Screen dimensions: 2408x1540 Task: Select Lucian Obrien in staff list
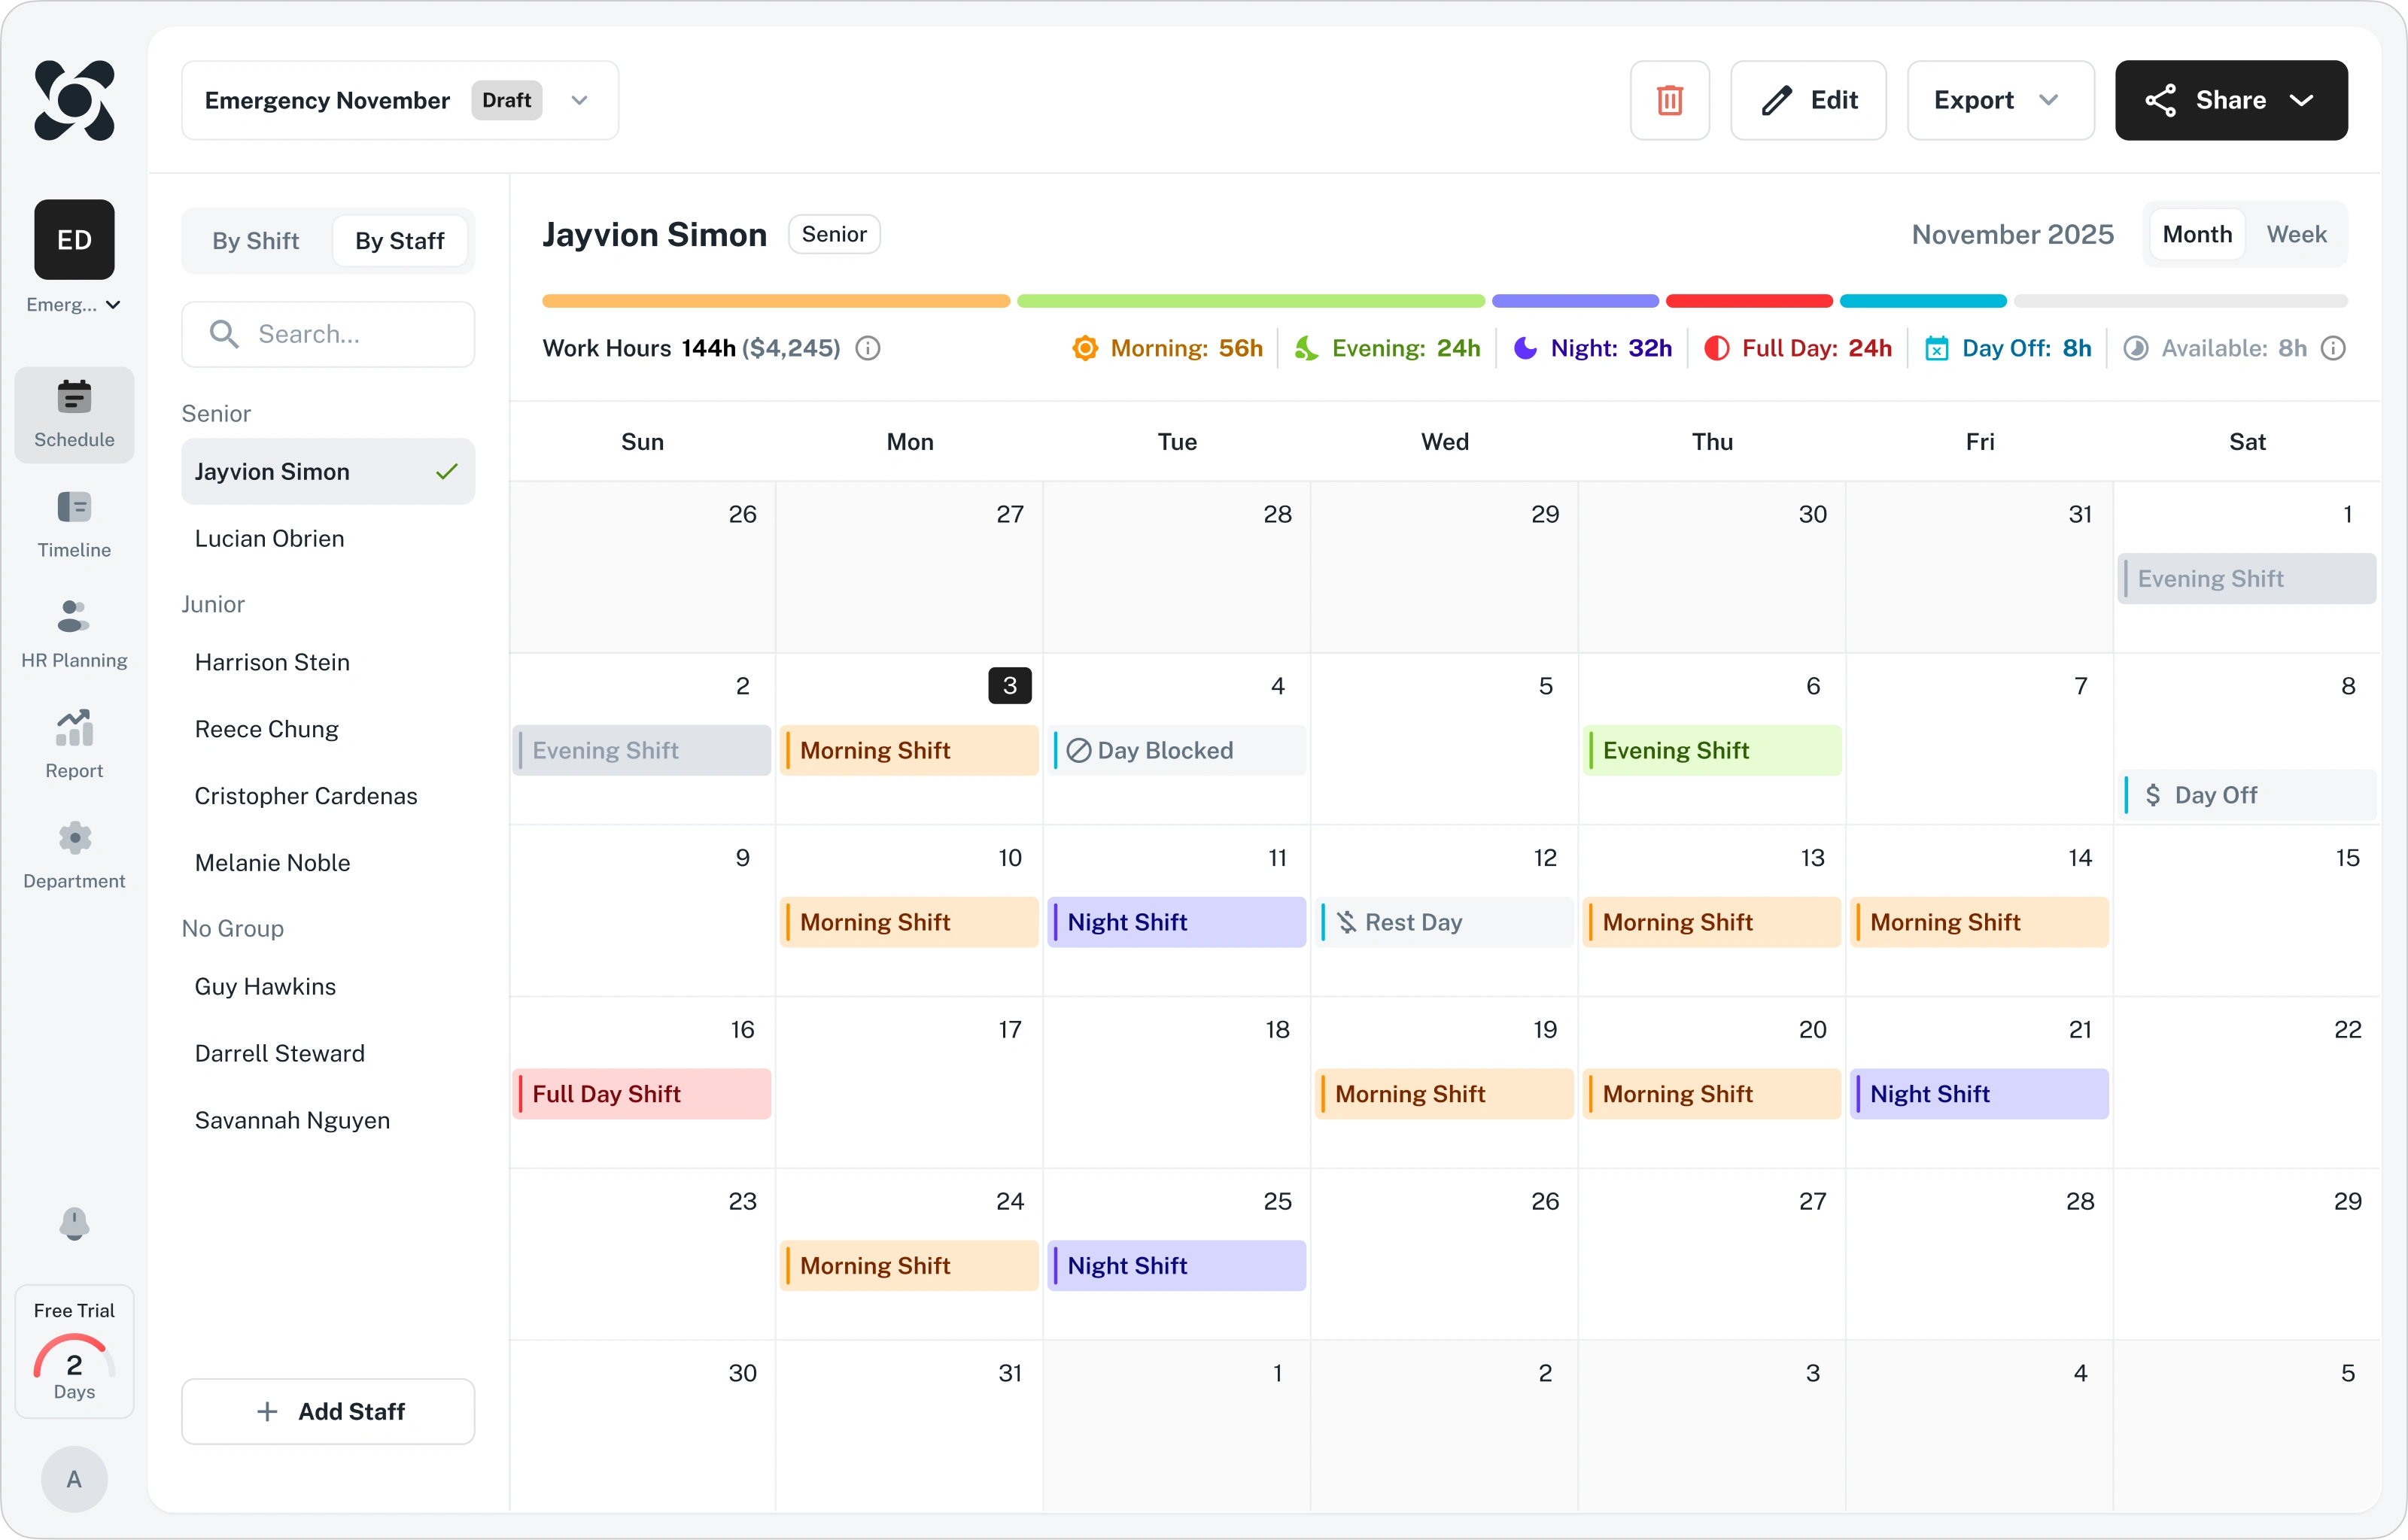point(269,538)
